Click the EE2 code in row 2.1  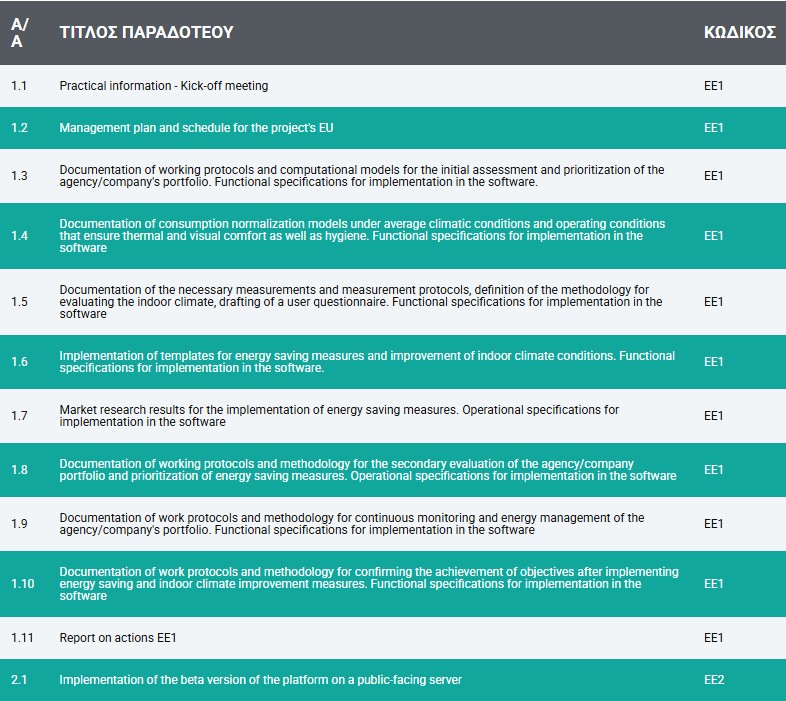(x=714, y=680)
